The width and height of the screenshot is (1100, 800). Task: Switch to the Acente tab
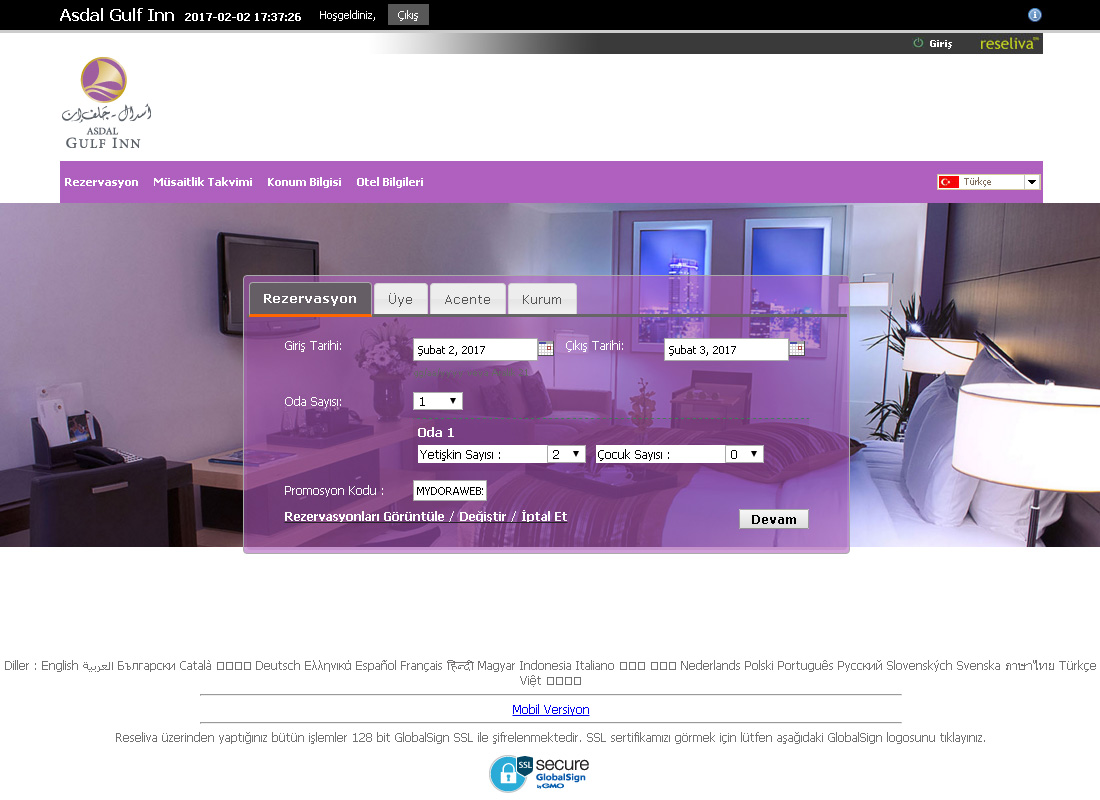tap(467, 299)
